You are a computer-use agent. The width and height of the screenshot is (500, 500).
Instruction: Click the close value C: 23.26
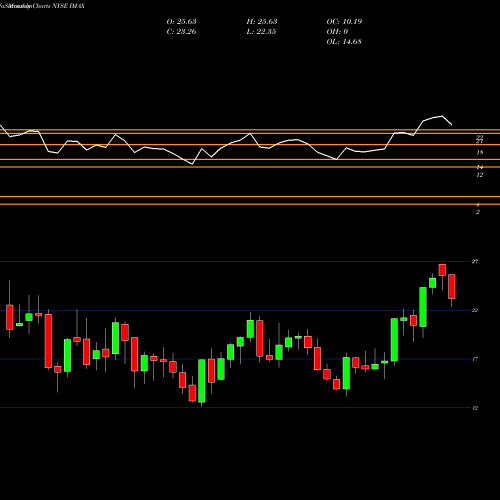tap(181, 32)
